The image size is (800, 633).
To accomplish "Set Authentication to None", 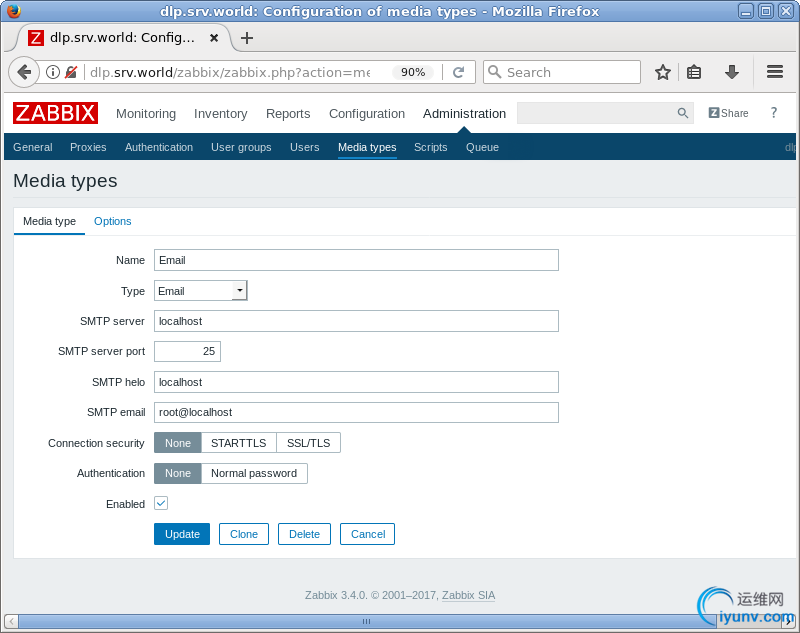I will (178, 473).
